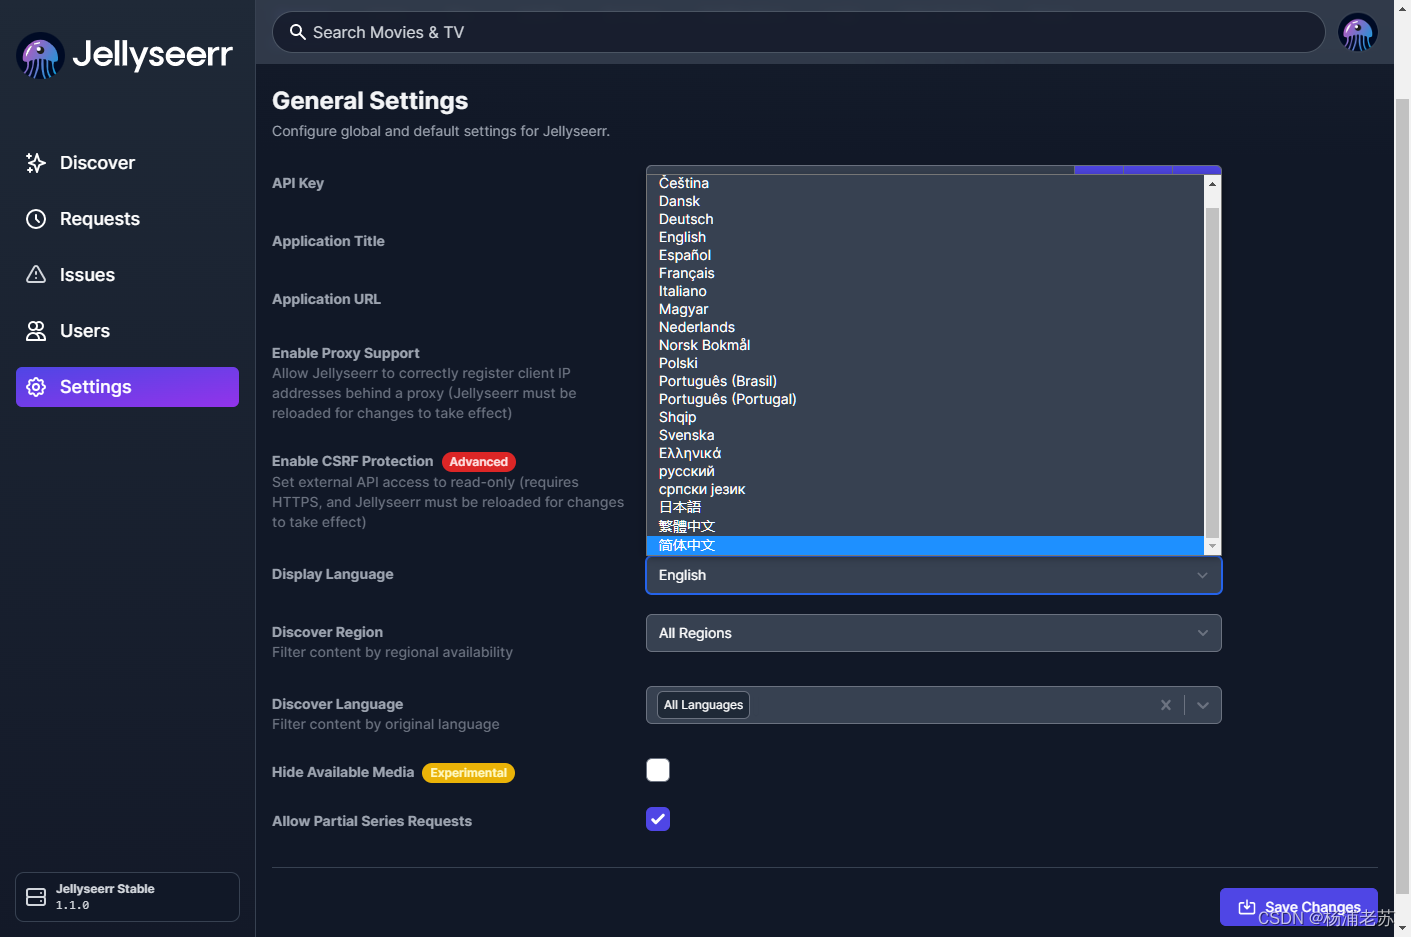Click the Jellyseerr jellyfish logo
This screenshot has height=937, width=1411.
point(40,55)
